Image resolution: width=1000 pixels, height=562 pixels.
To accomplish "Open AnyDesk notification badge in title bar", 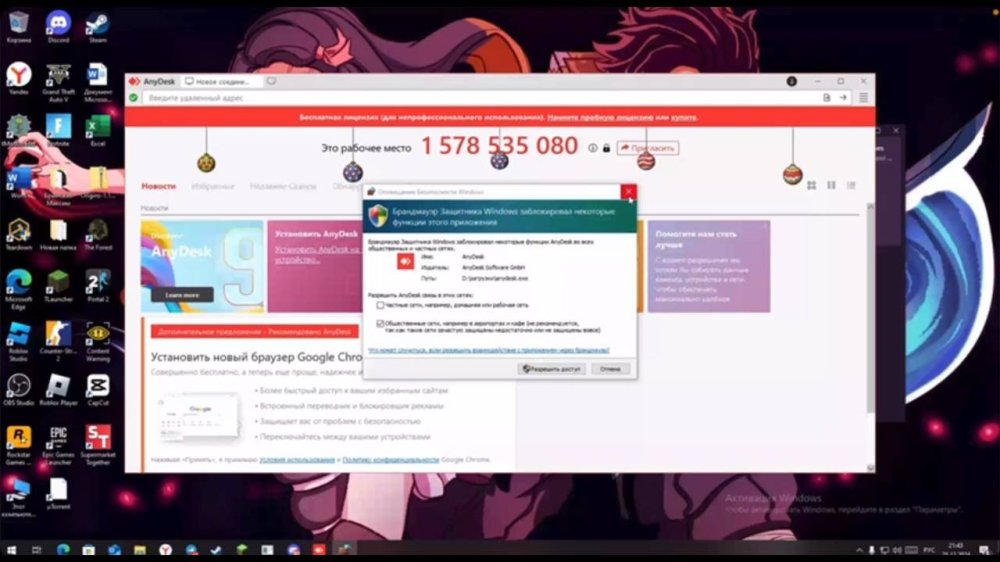I will [791, 81].
